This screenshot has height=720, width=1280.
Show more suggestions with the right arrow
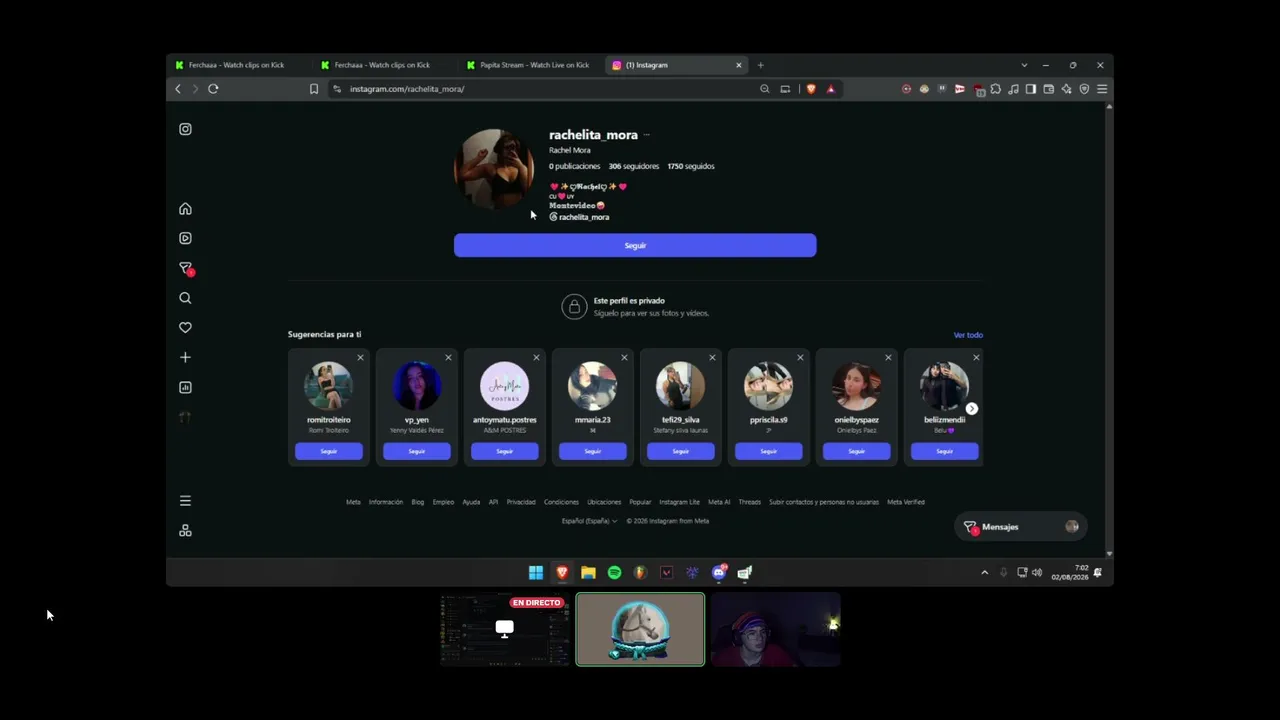point(971,408)
